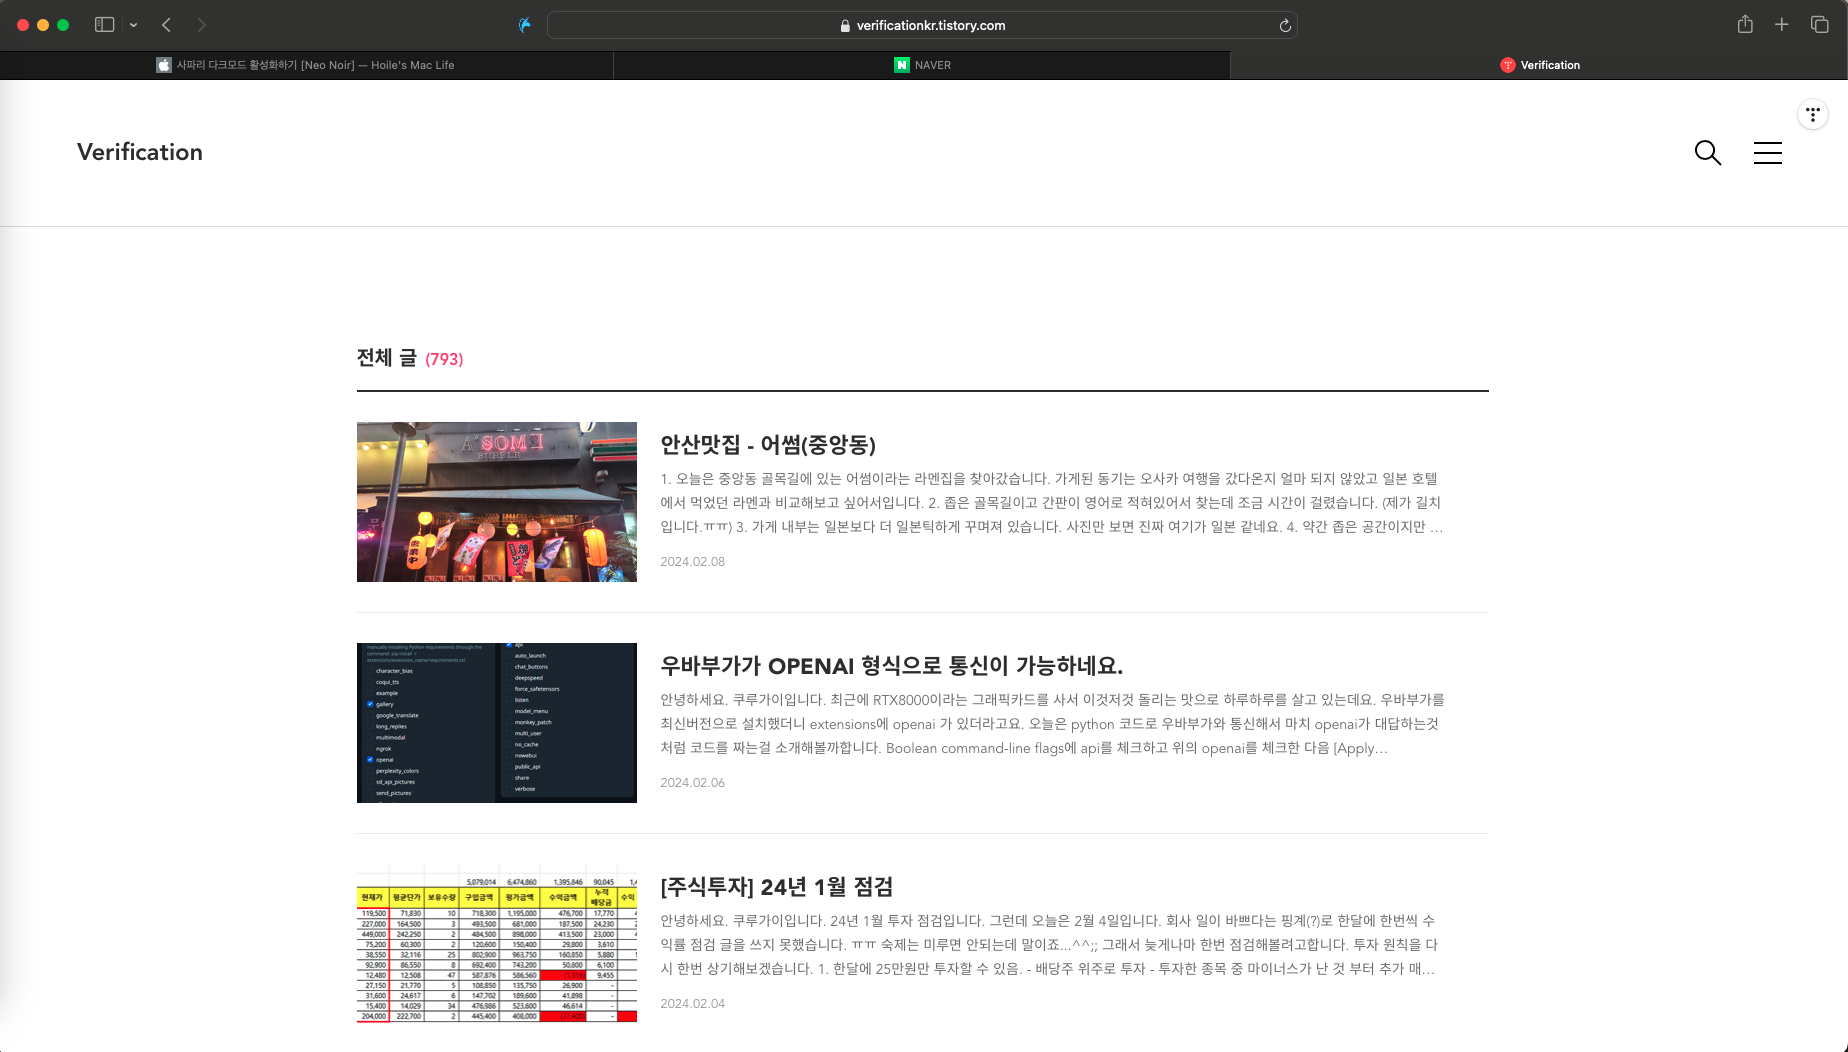This screenshot has width=1848, height=1052.
Task: Click the ramen shop storefront thumbnail
Action: pyautogui.click(x=497, y=502)
